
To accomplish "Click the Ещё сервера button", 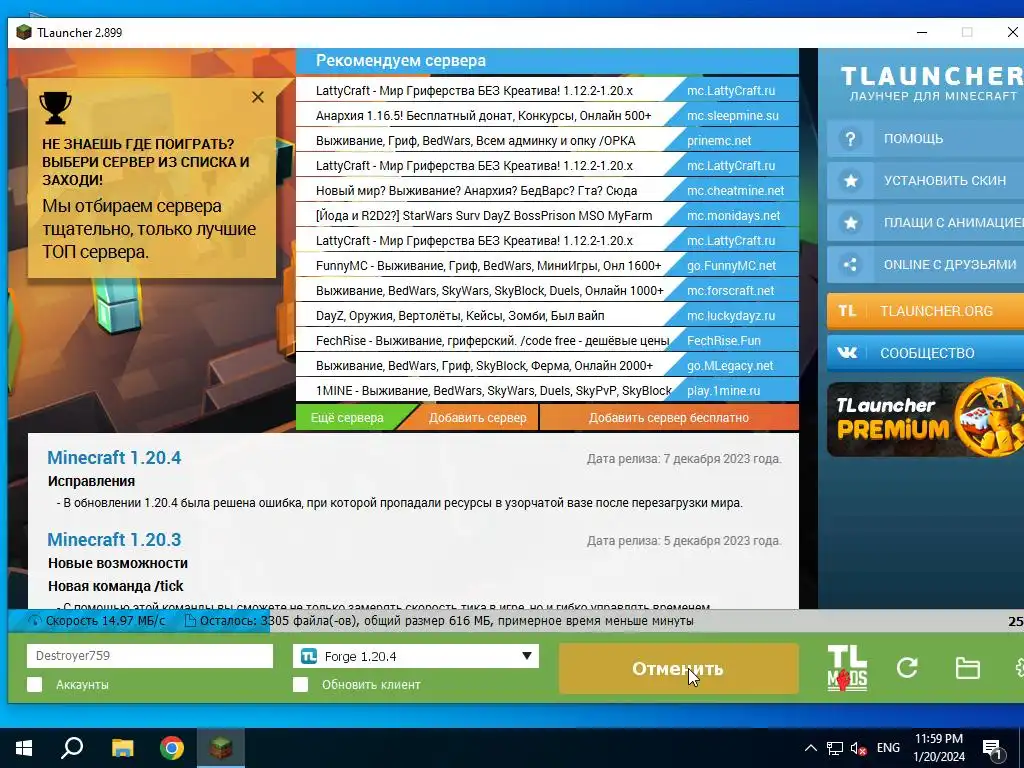I will [347, 418].
